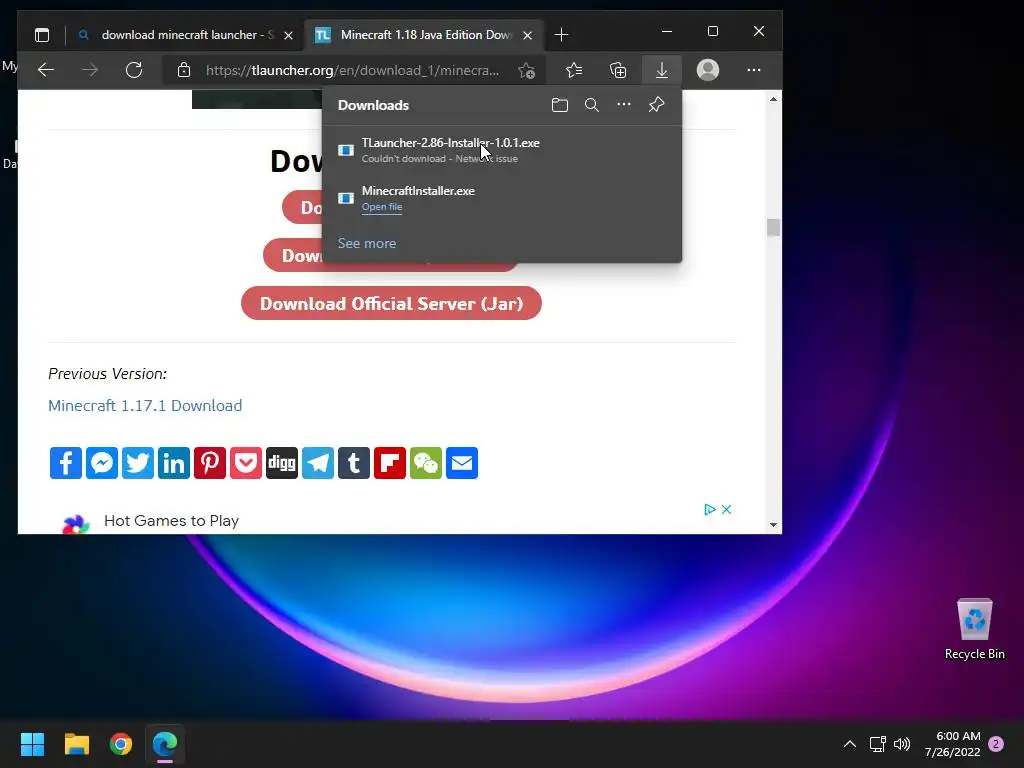Add this page to favorites
The width and height of the screenshot is (1024, 768).
pos(526,70)
